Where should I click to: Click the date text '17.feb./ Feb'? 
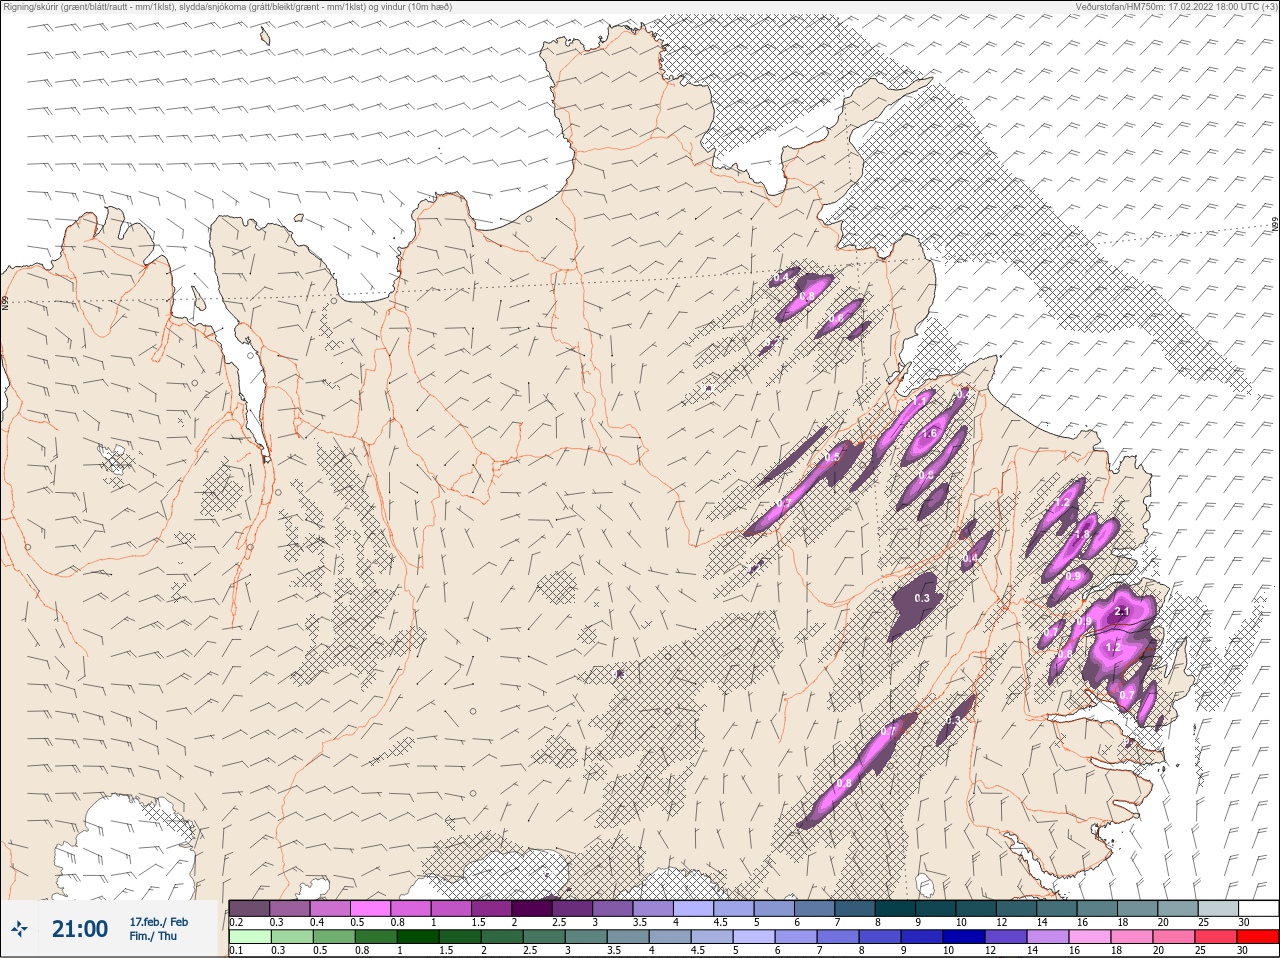158,921
